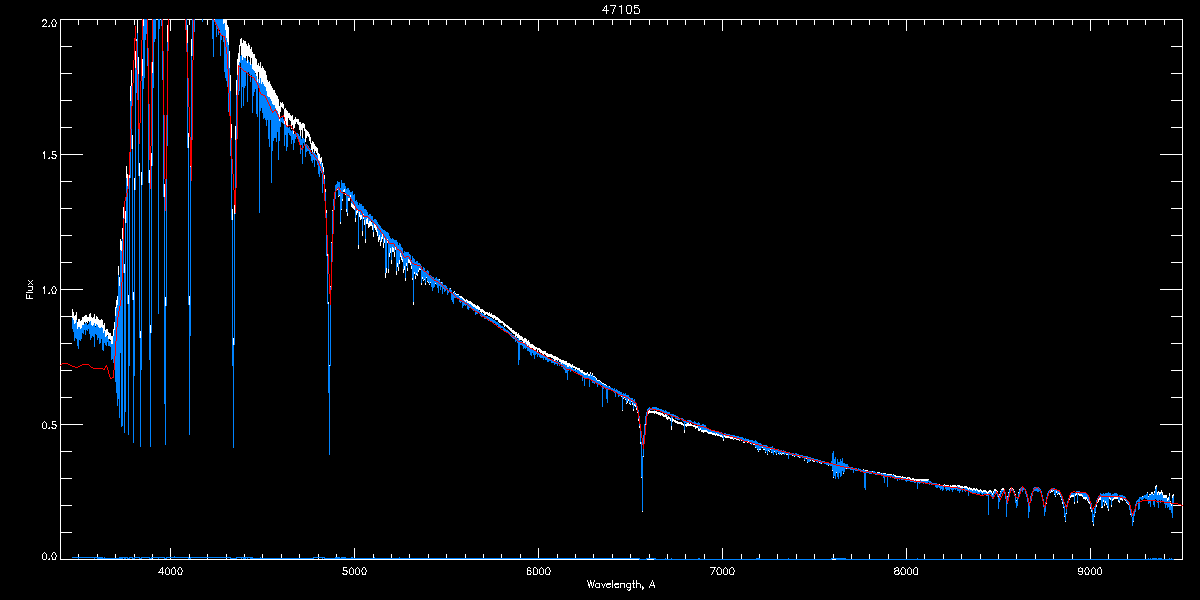Click the 0.0 flux tick label

48,554
